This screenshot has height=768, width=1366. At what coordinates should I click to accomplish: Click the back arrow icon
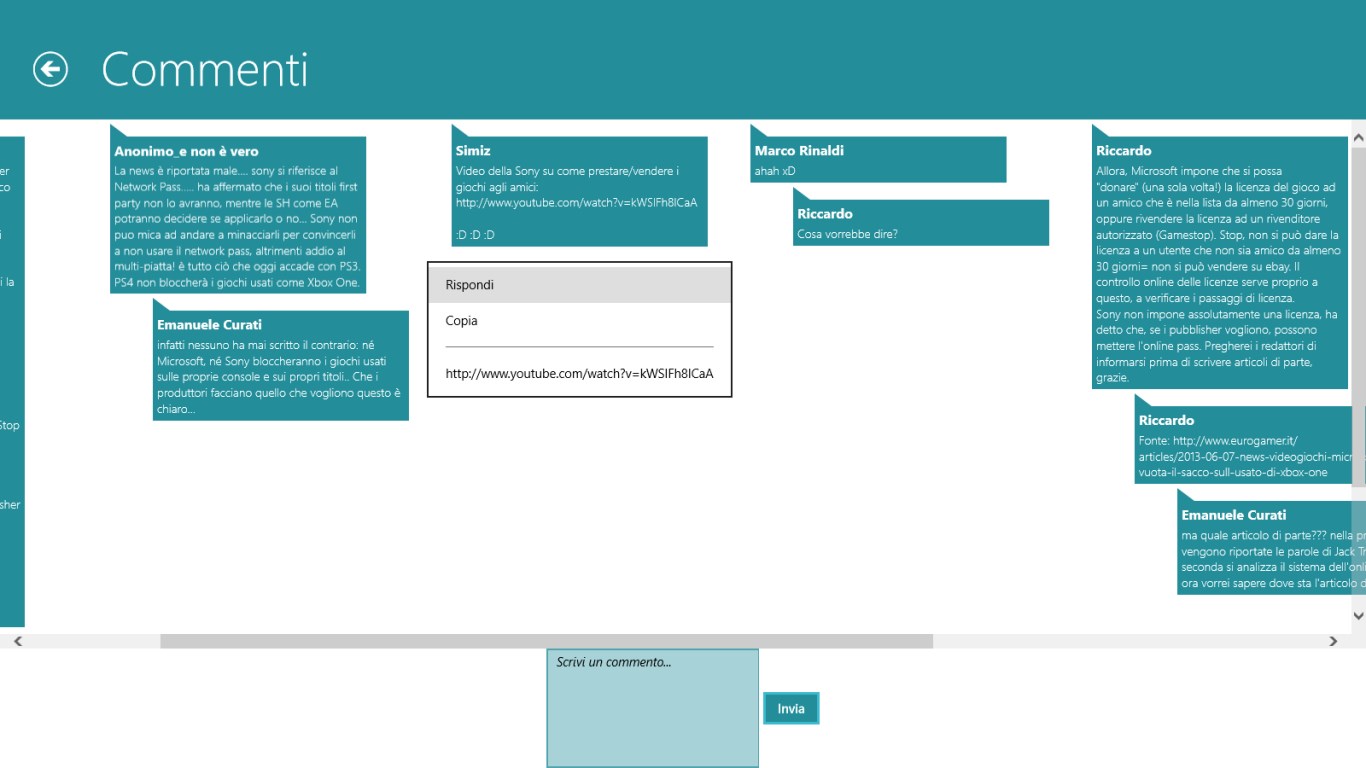point(50,69)
